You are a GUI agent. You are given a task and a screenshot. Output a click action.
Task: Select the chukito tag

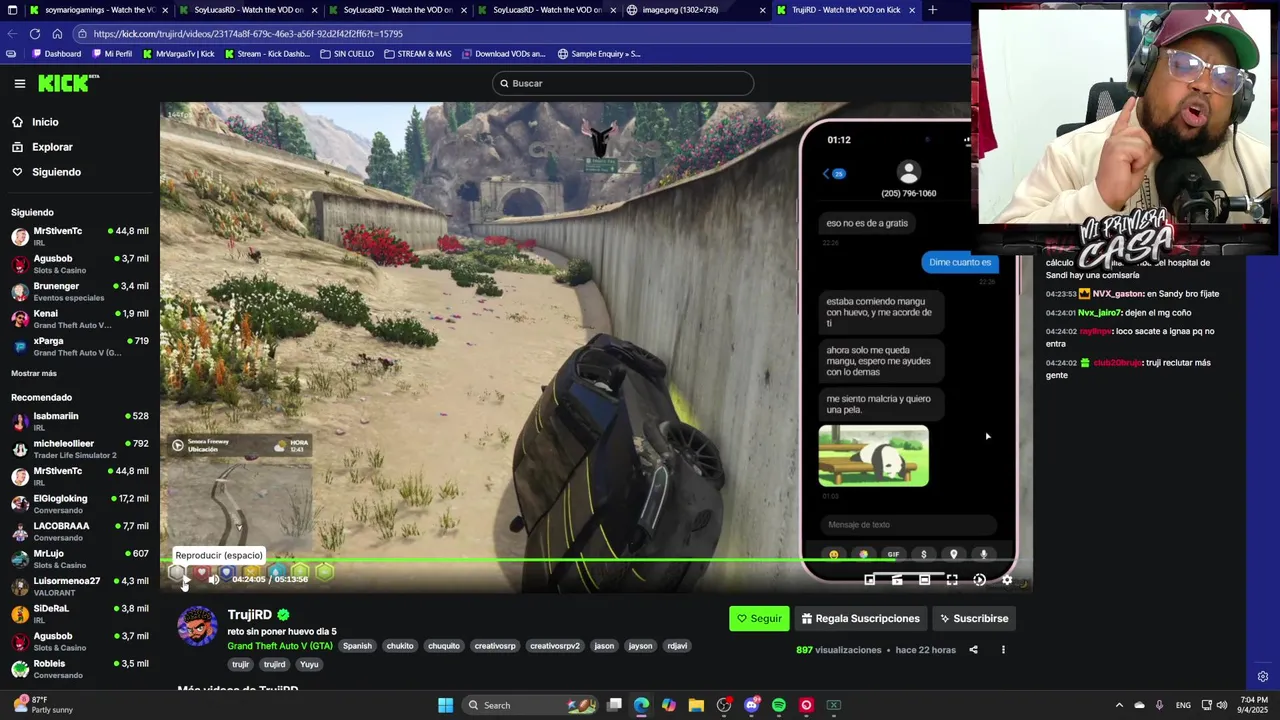click(400, 646)
